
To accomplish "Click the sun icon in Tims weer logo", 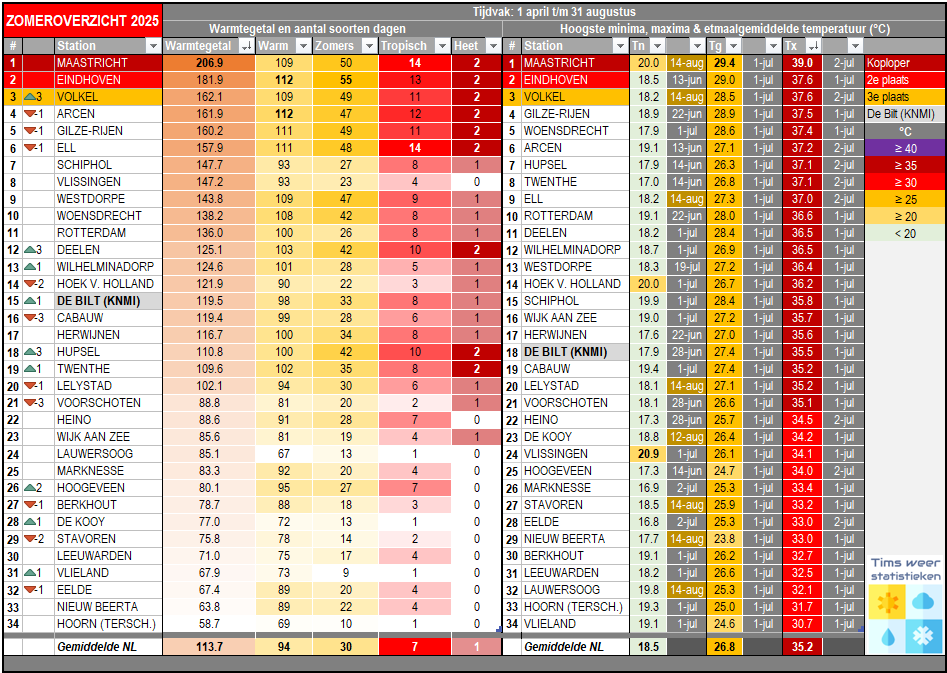I will 887,602.
